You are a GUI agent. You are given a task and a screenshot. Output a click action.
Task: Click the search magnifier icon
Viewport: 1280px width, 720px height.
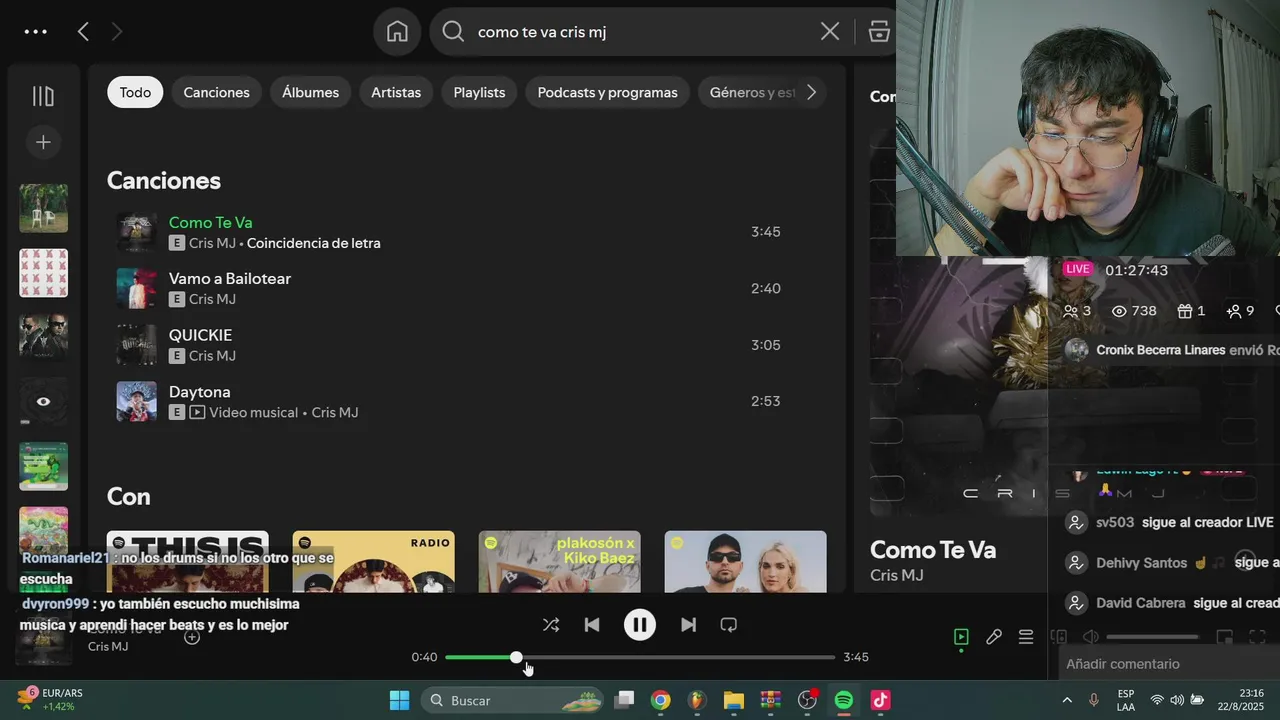click(453, 32)
